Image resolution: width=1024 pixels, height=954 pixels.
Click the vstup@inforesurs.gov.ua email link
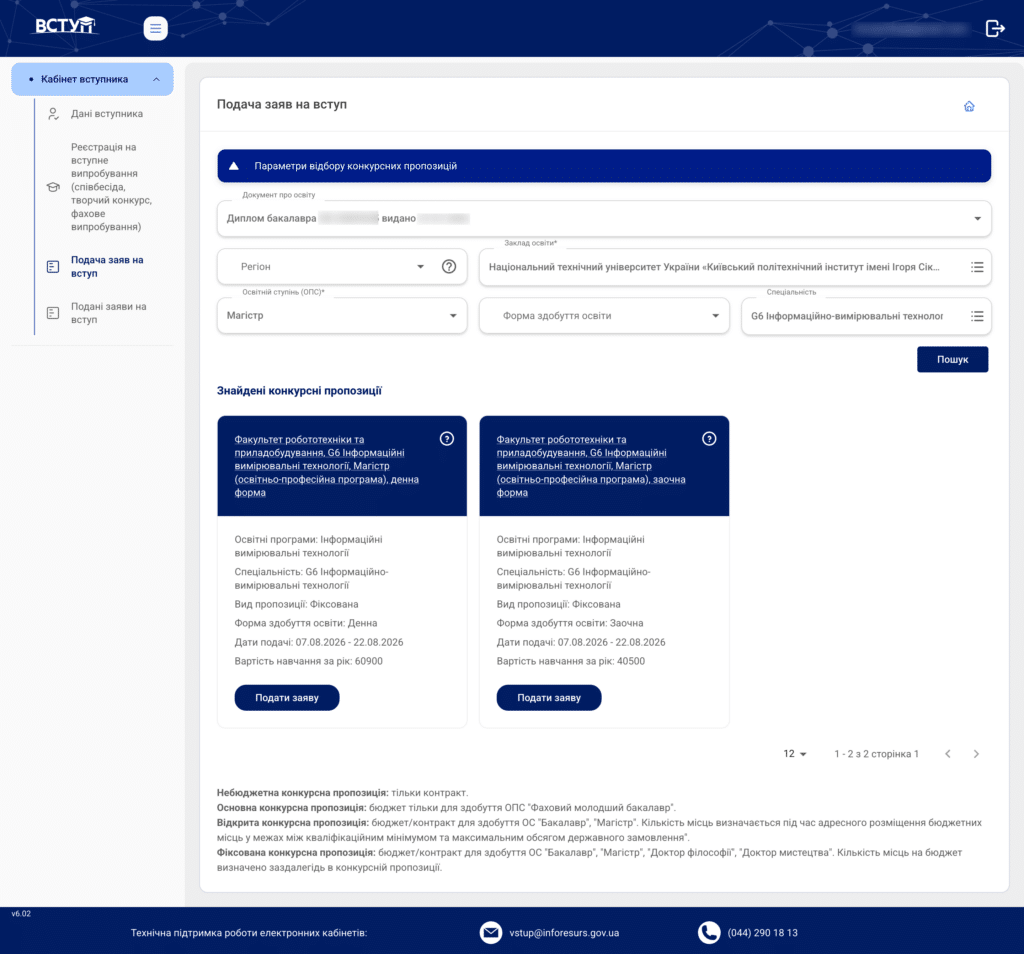[x=564, y=932]
